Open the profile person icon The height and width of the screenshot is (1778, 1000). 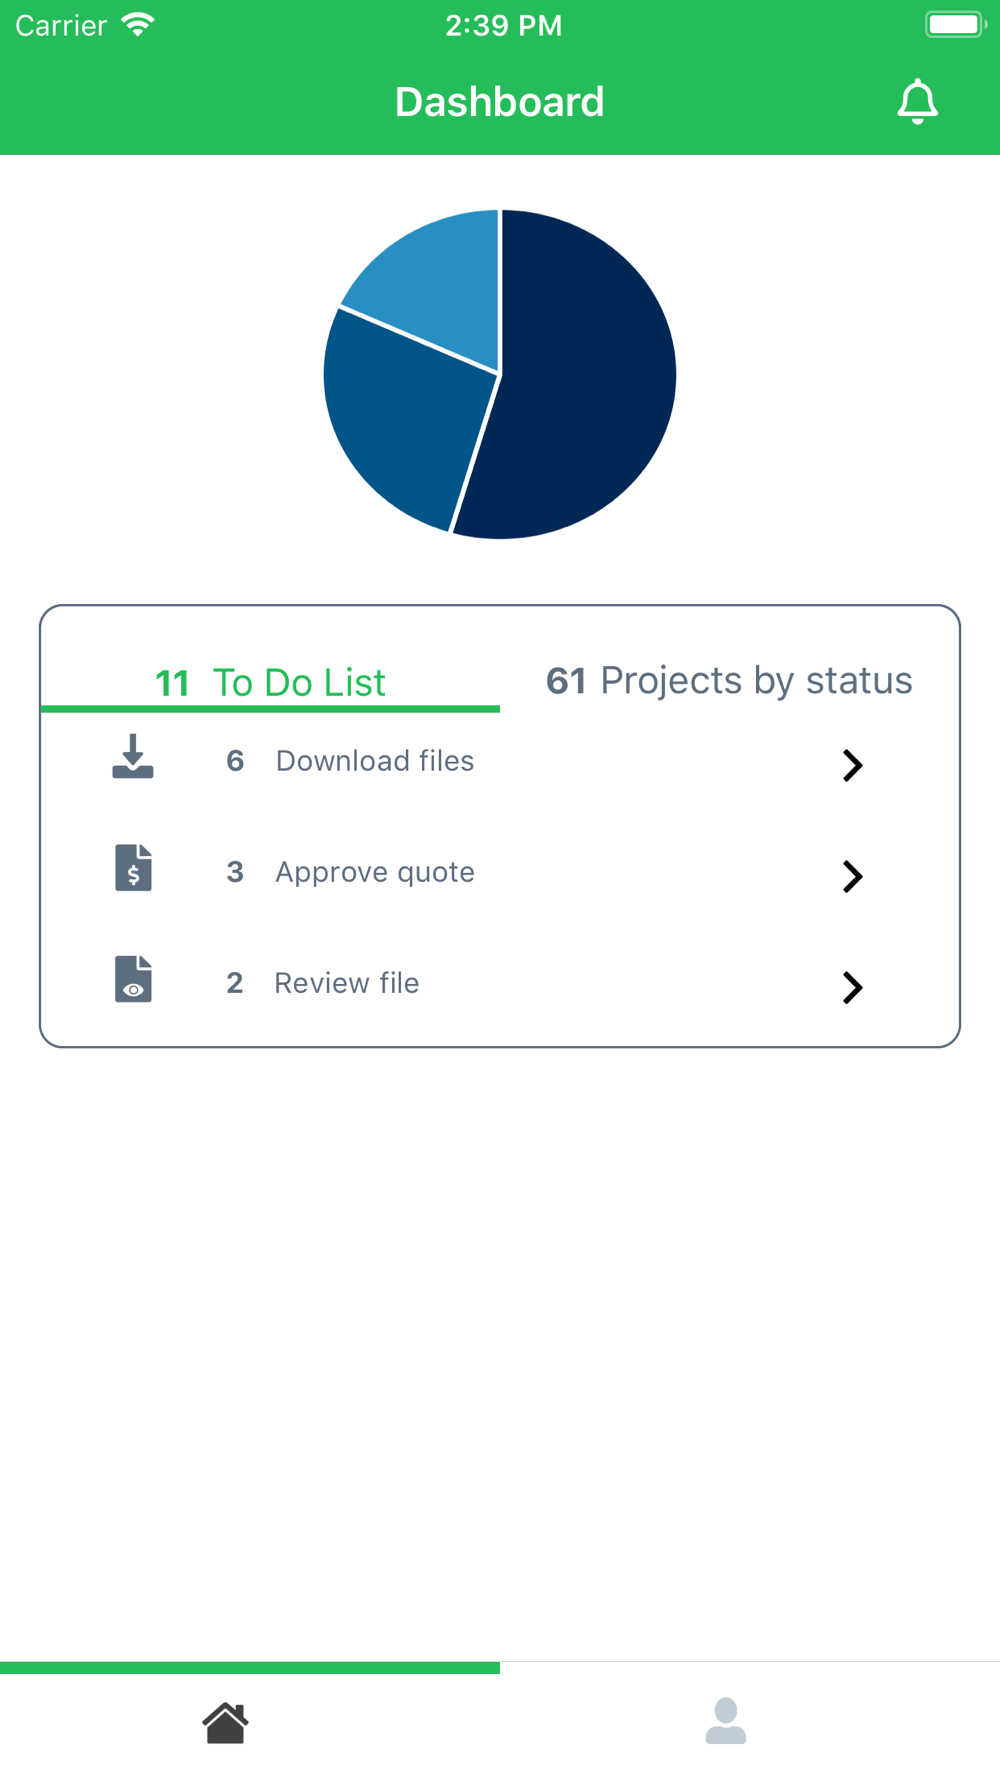[x=726, y=1721]
